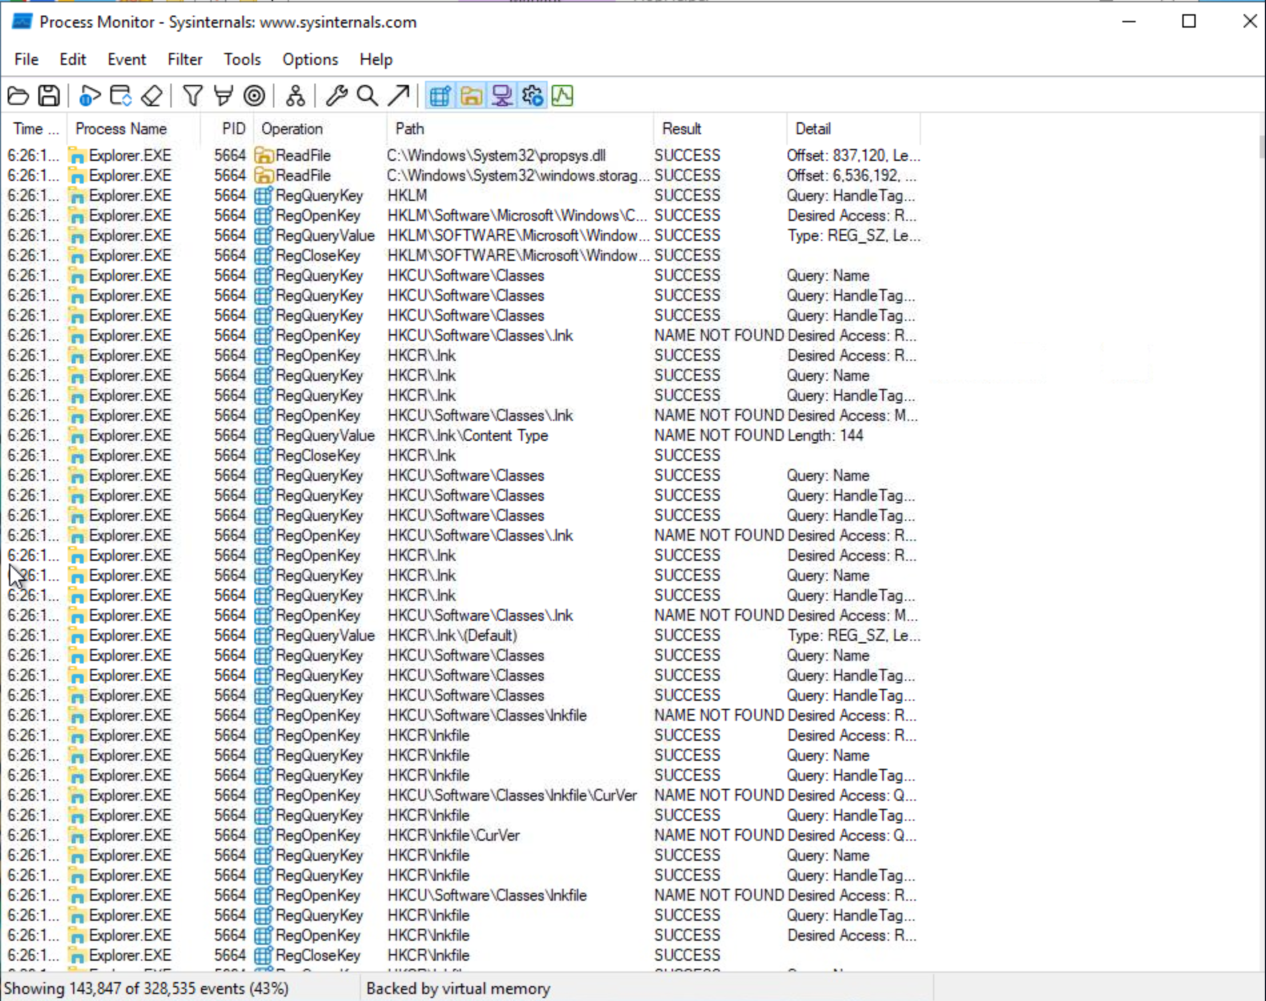Click the Find magnifier icon
The width and height of the screenshot is (1266, 1001).
tap(367, 96)
